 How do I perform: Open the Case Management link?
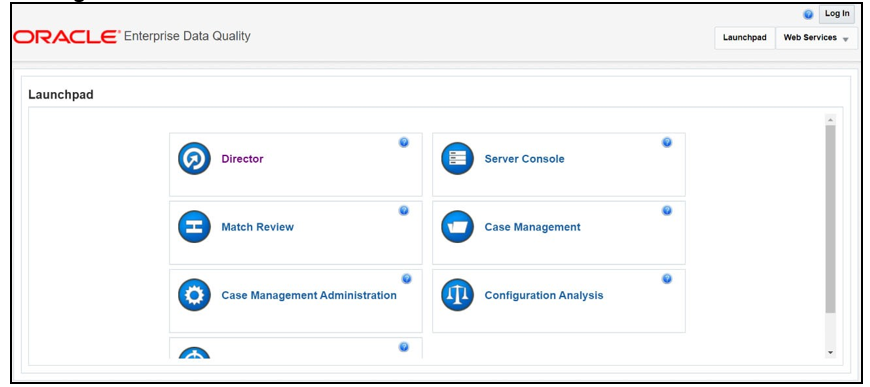tap(533, 227)
